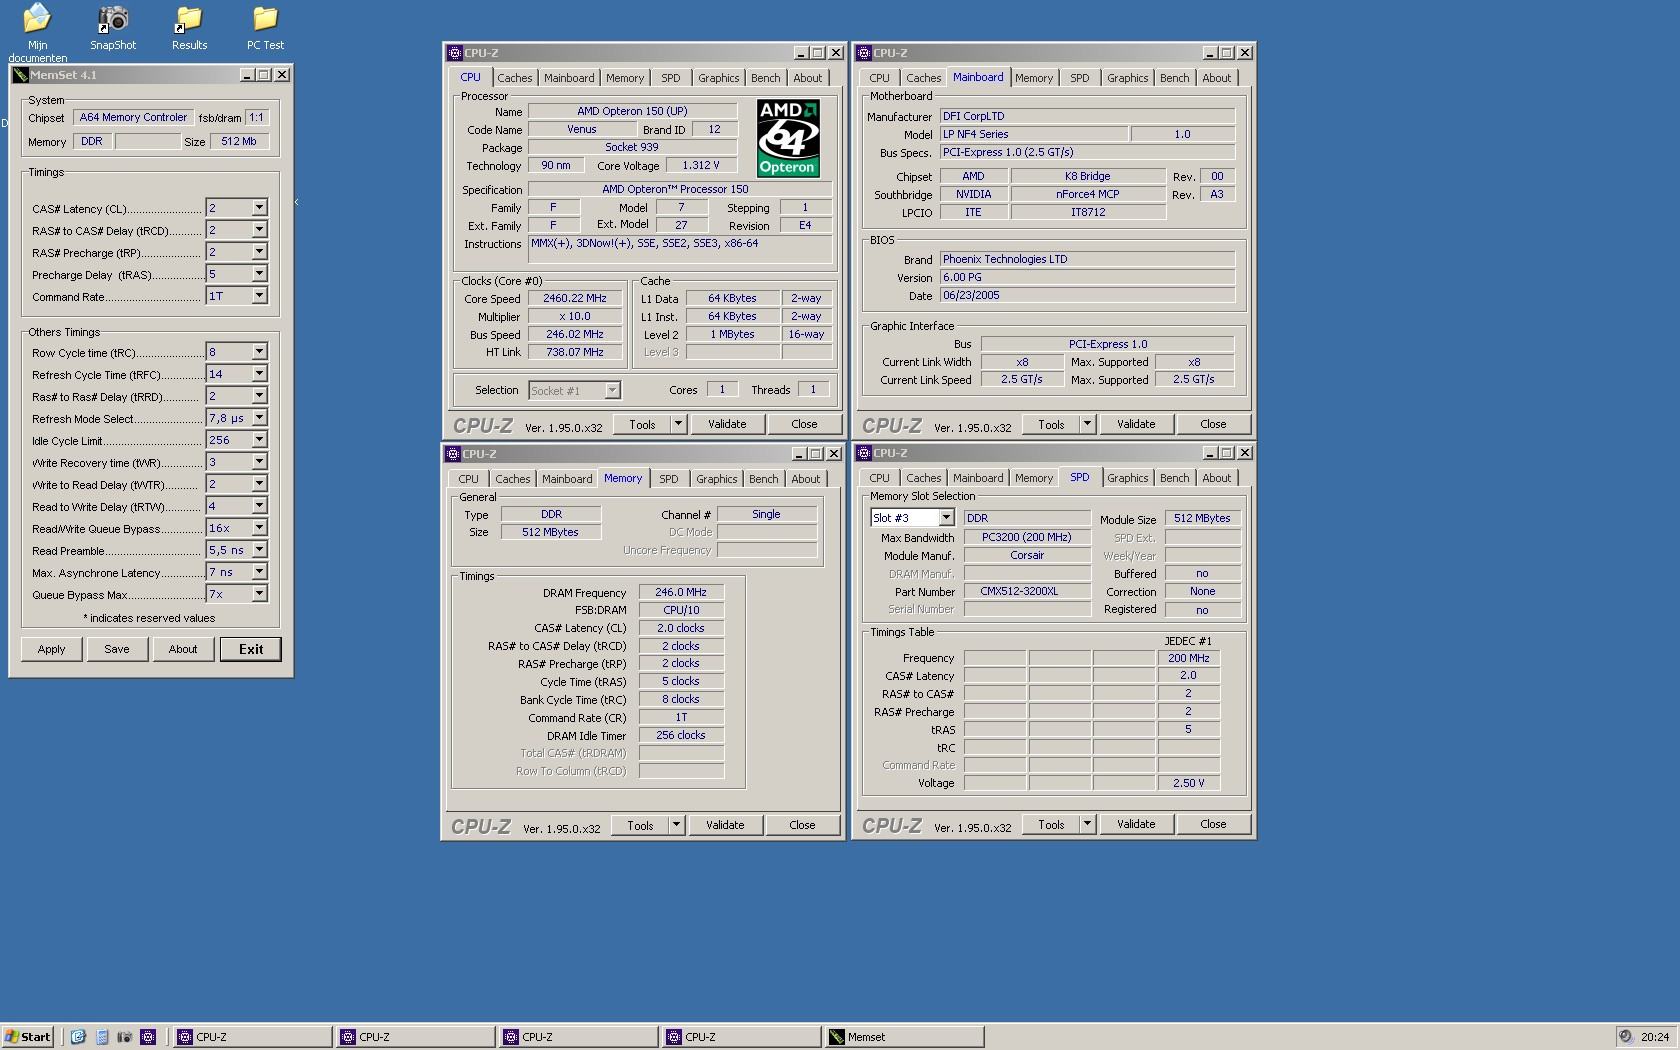Open CPU tab in the SPD CPU-Z window
1680x1050 pixels.
point(879,478)
